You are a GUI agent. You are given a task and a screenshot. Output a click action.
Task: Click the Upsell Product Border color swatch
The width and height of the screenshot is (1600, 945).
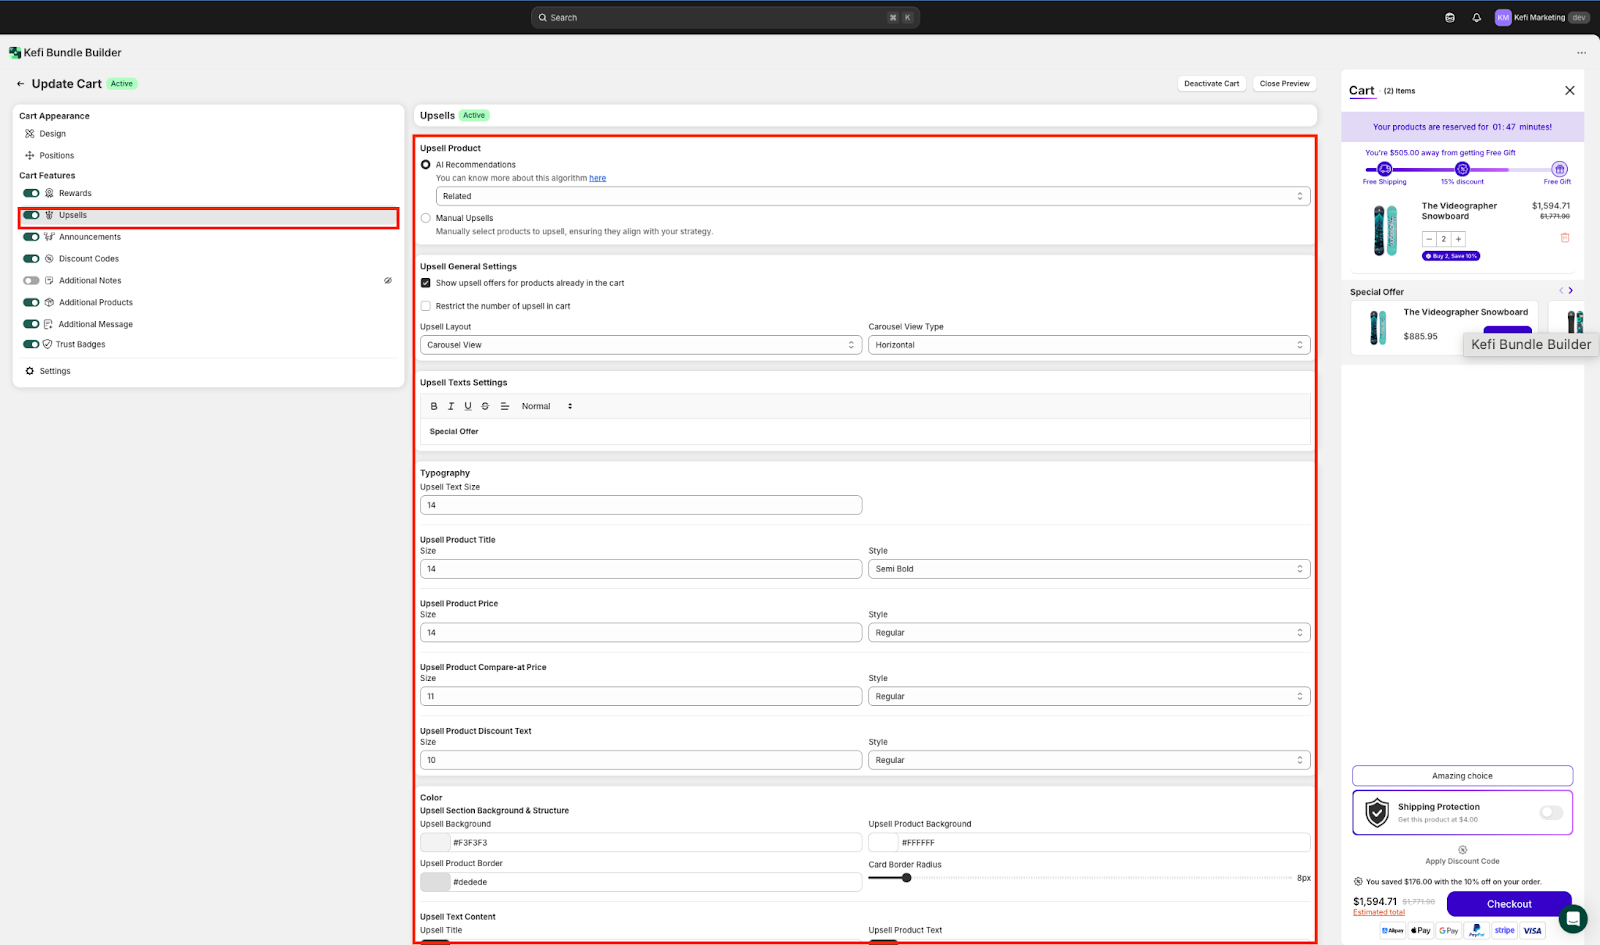[435, 882]
